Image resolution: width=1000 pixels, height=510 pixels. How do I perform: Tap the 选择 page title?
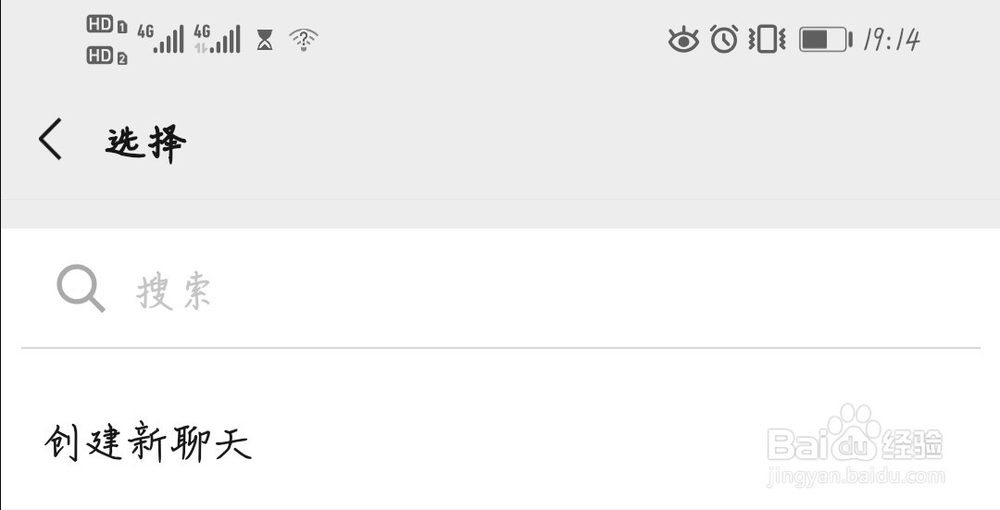pyautogui.click(x=146, y=142)
